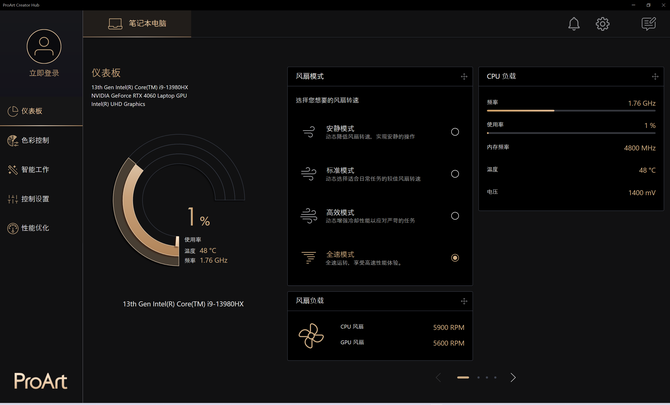Click the 立即登录 login link
The height and width of the screenshot is (405, 670).
point(44,73)
